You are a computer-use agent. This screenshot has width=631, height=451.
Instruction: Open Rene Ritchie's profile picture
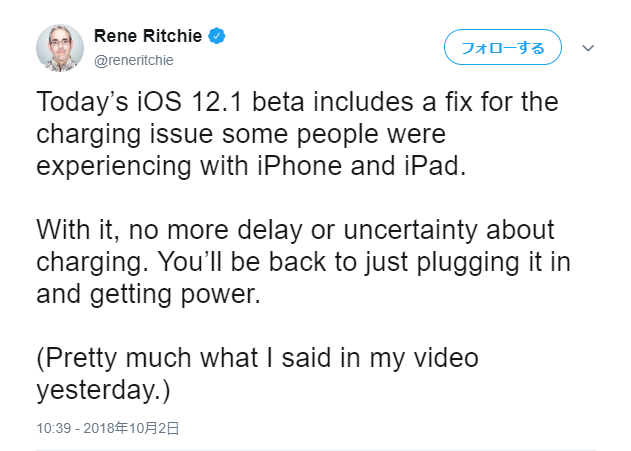tap(60, 48)
